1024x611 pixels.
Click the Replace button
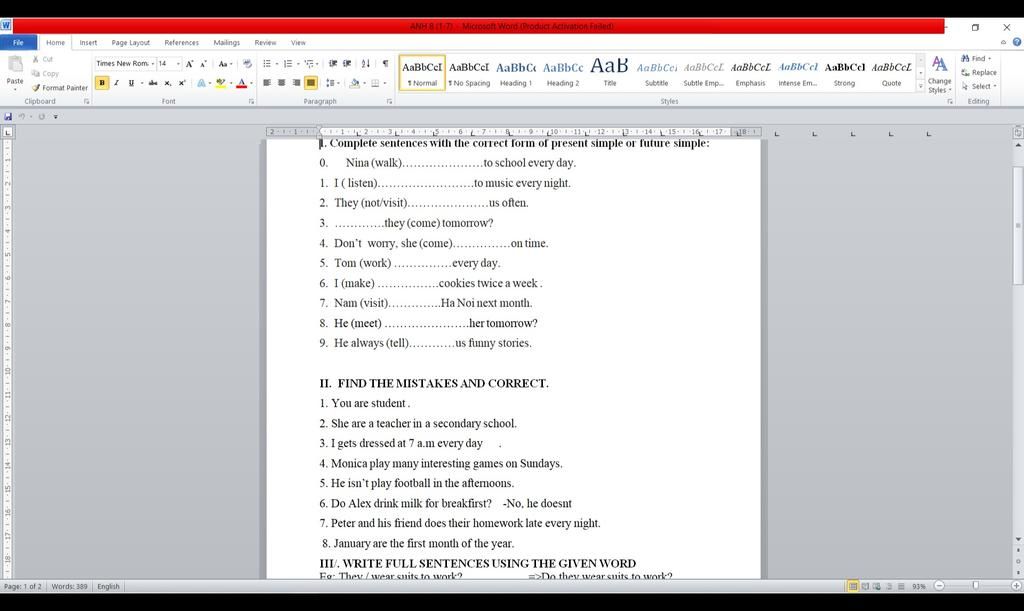tap(979, 72)
